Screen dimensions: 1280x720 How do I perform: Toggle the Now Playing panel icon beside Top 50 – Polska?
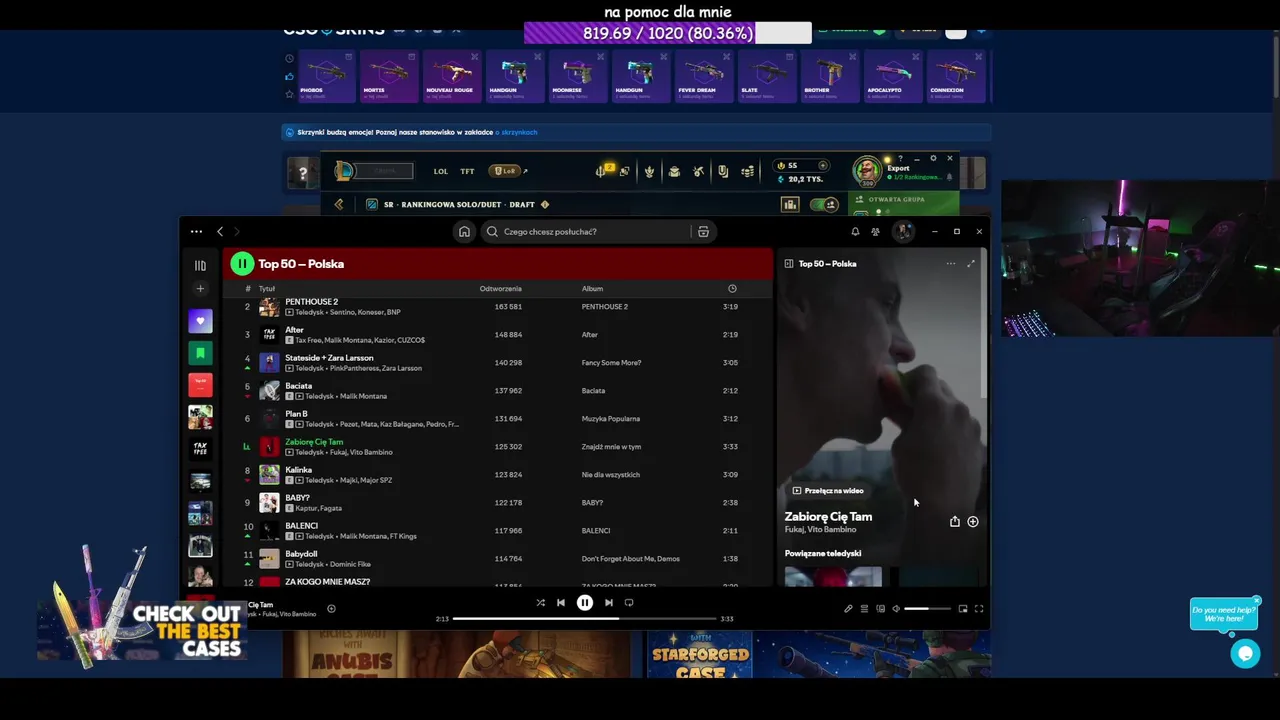[x=789, y=264]
